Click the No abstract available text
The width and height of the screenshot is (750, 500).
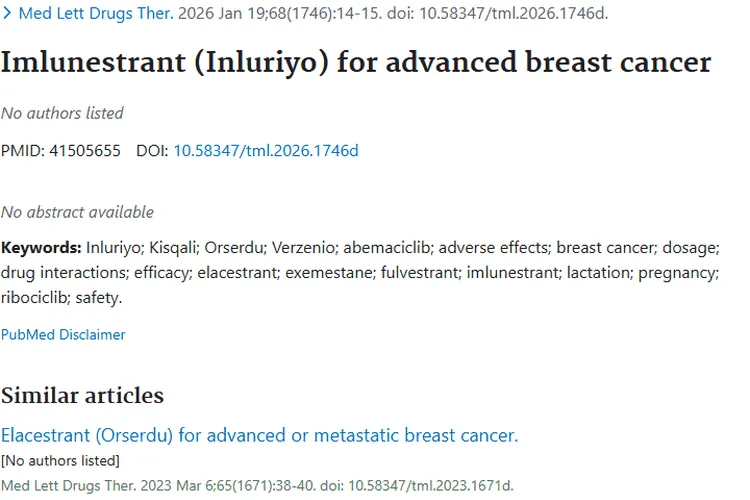[x=77, y=212]
